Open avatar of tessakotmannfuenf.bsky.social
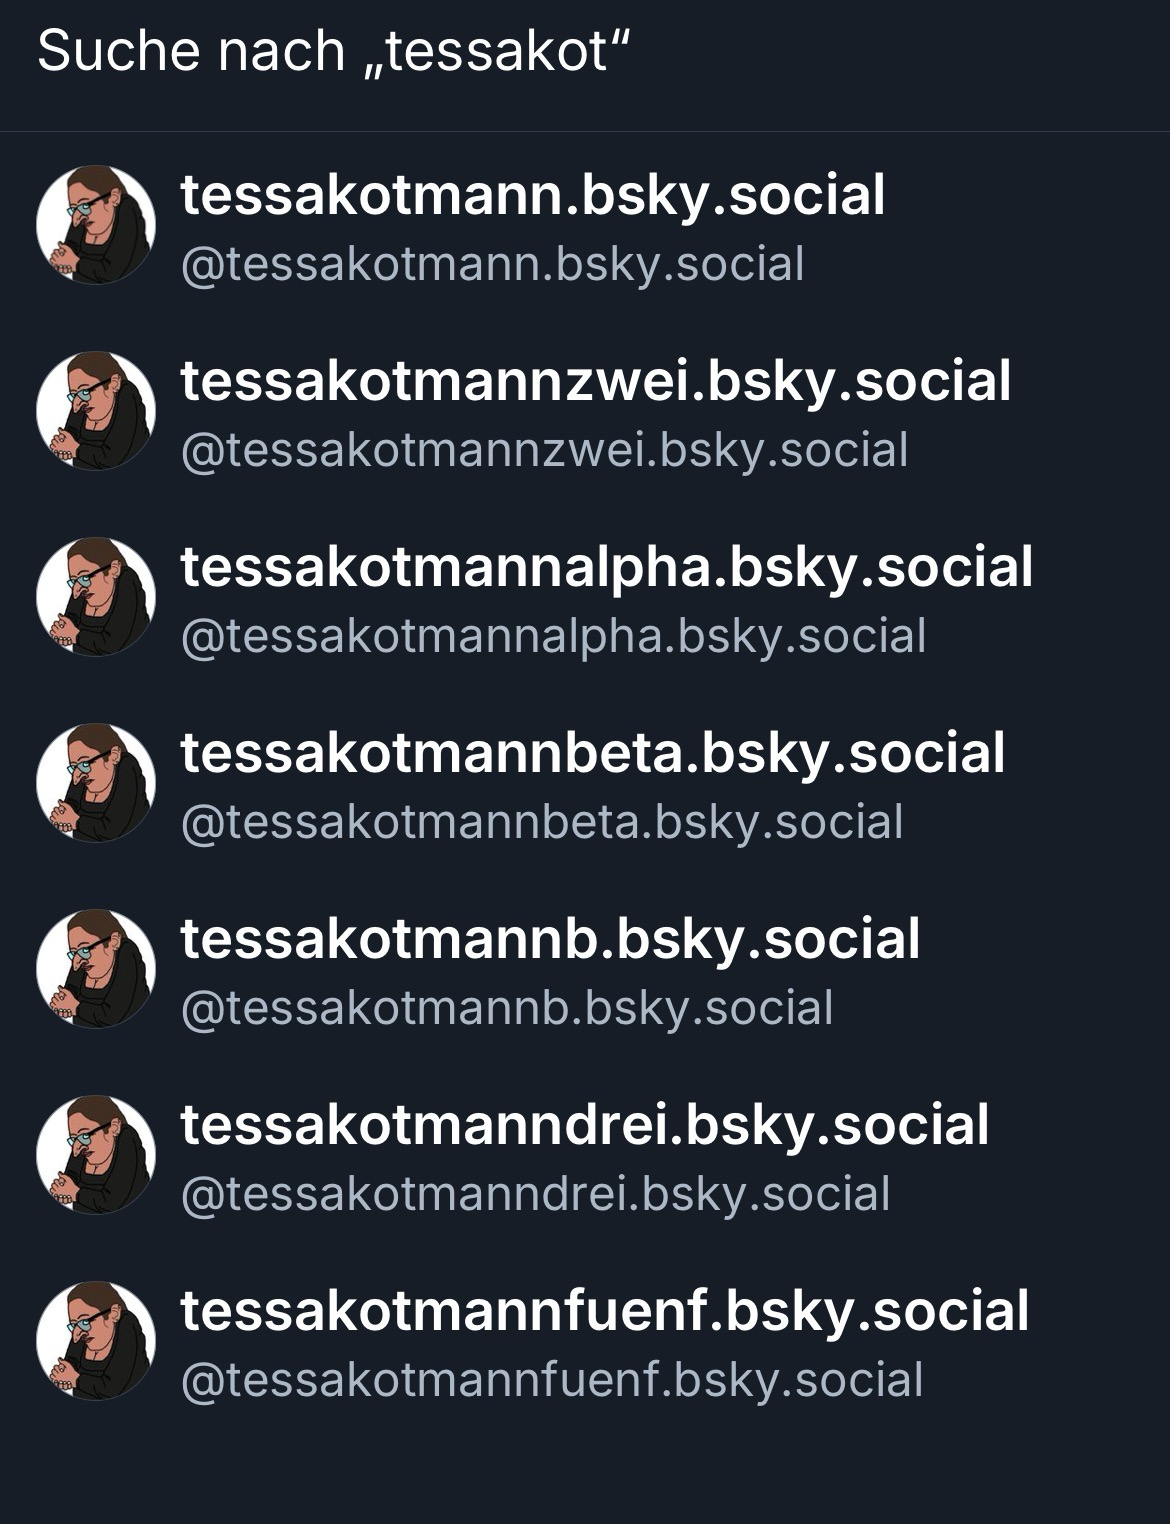The image size is (1170, 1524). [96, 1341]
